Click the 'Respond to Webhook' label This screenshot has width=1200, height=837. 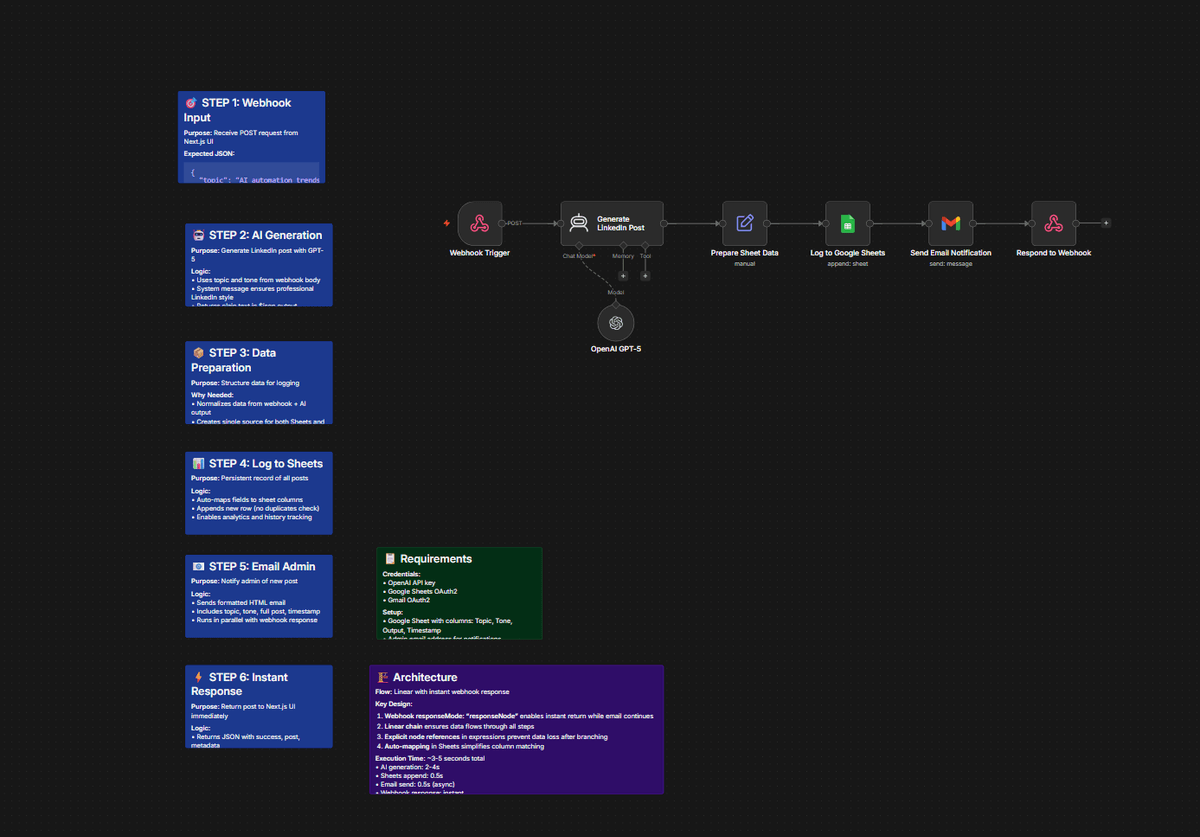tap(1054, 253)
